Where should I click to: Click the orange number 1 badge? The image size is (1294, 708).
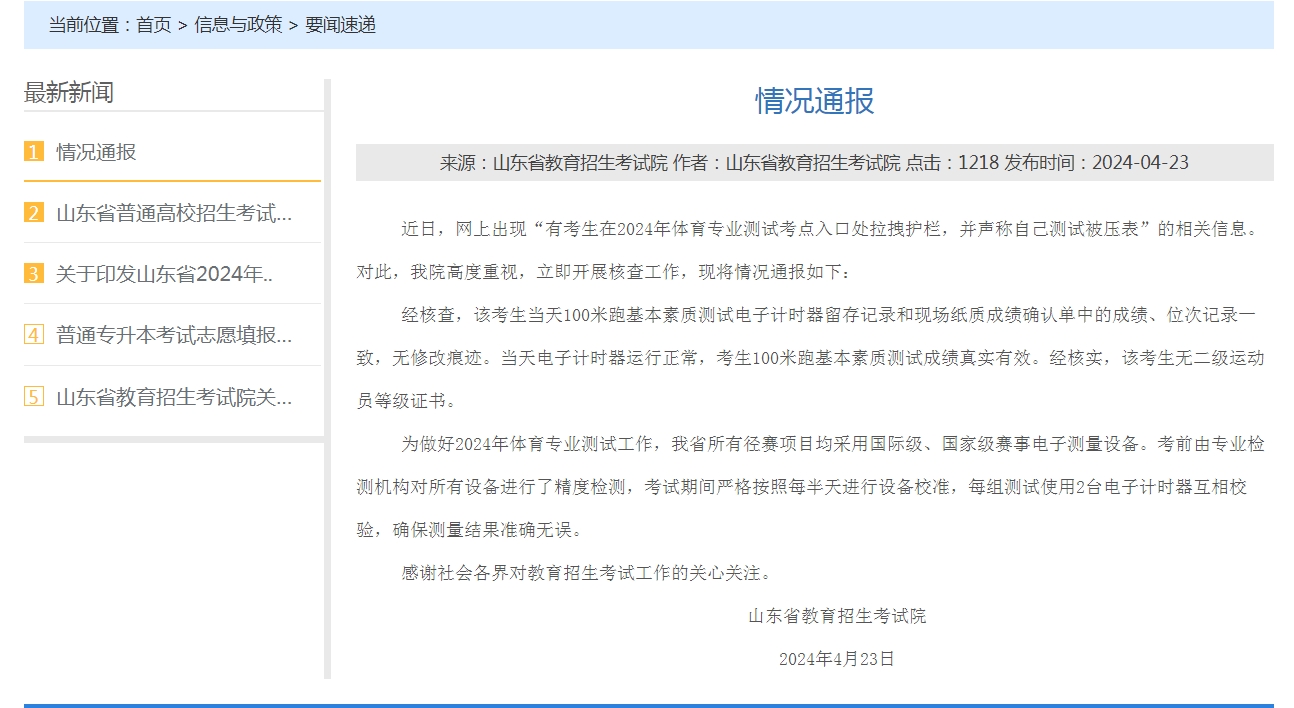[x=34, y=152]
